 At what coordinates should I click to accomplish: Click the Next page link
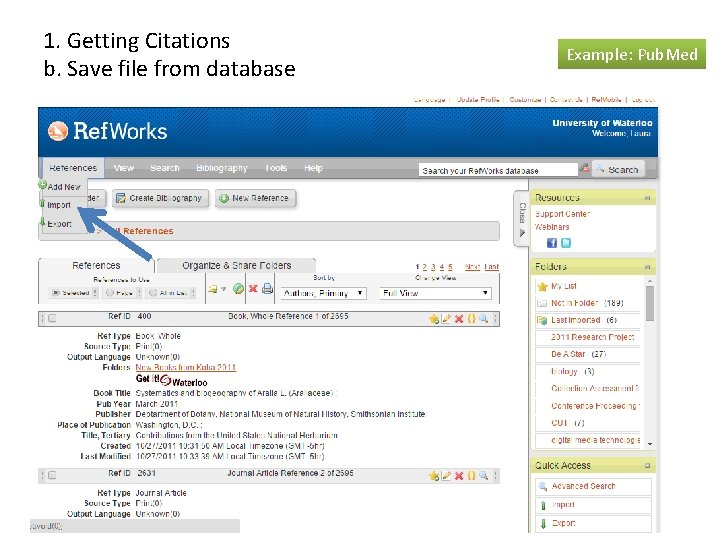pyautogui.click(x=472, y=267)
